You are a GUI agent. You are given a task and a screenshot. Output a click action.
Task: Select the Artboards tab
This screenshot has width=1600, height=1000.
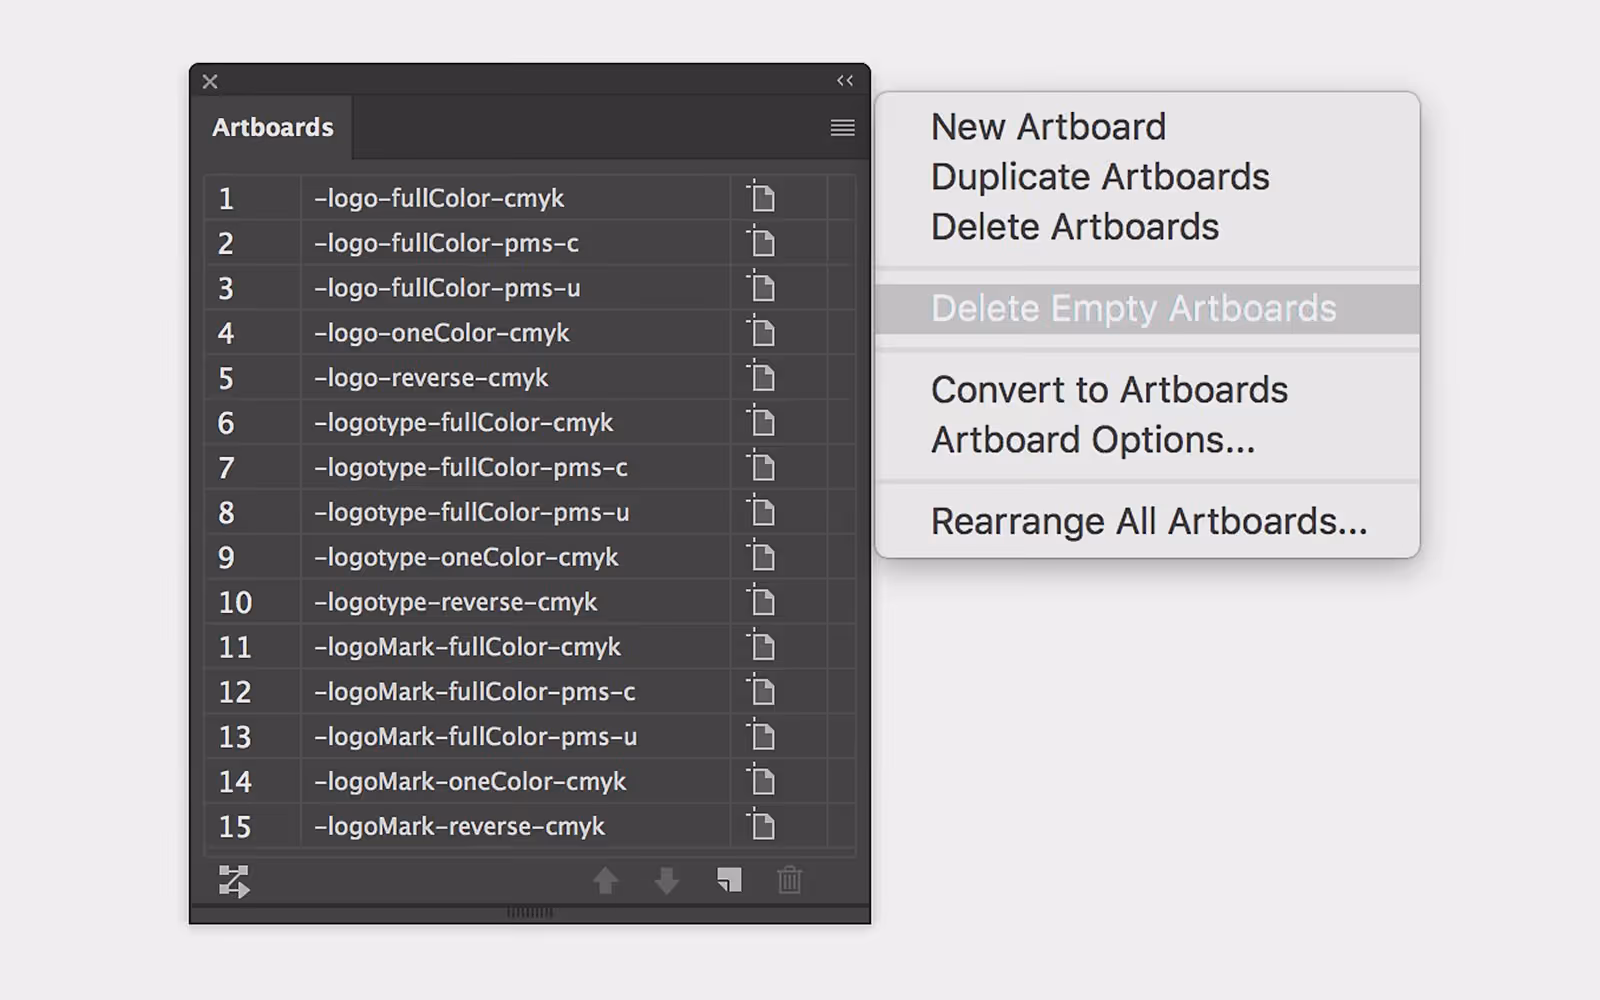pos(272,127)
